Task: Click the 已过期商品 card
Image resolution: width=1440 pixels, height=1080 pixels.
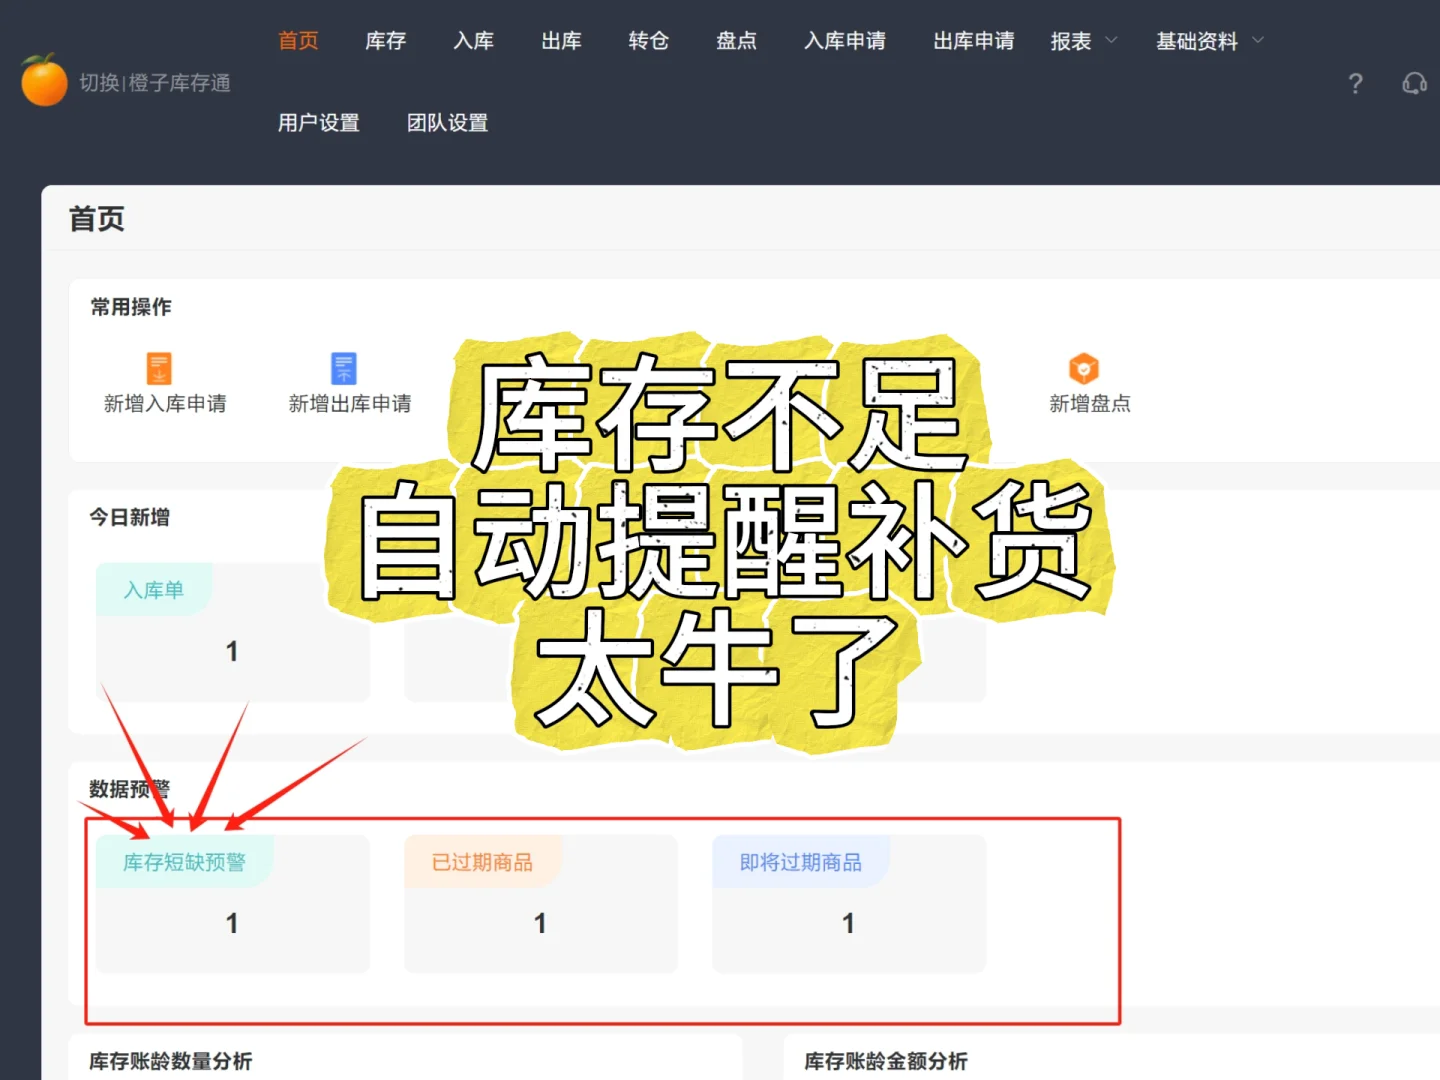Action: point(540,904)
